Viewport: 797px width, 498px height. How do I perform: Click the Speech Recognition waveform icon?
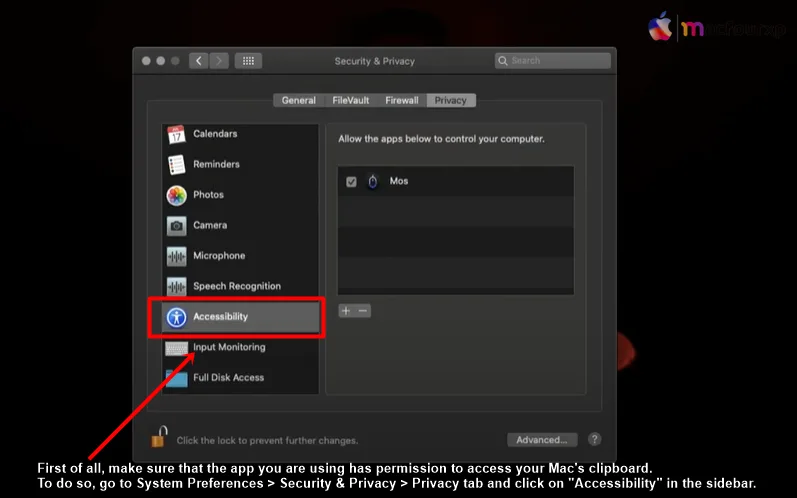[x=176, y=287]
